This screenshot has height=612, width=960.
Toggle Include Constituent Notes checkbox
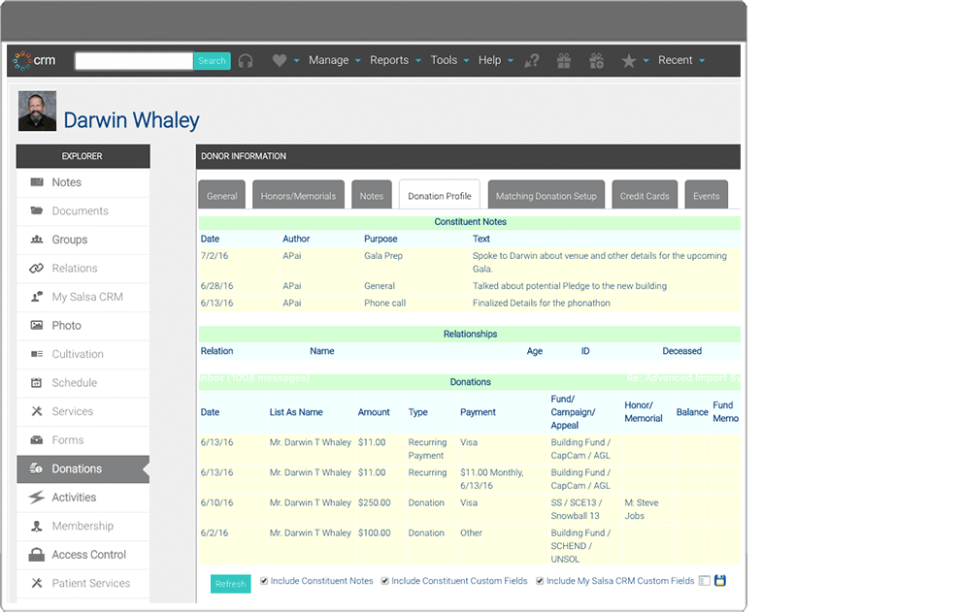coord(264,581)
